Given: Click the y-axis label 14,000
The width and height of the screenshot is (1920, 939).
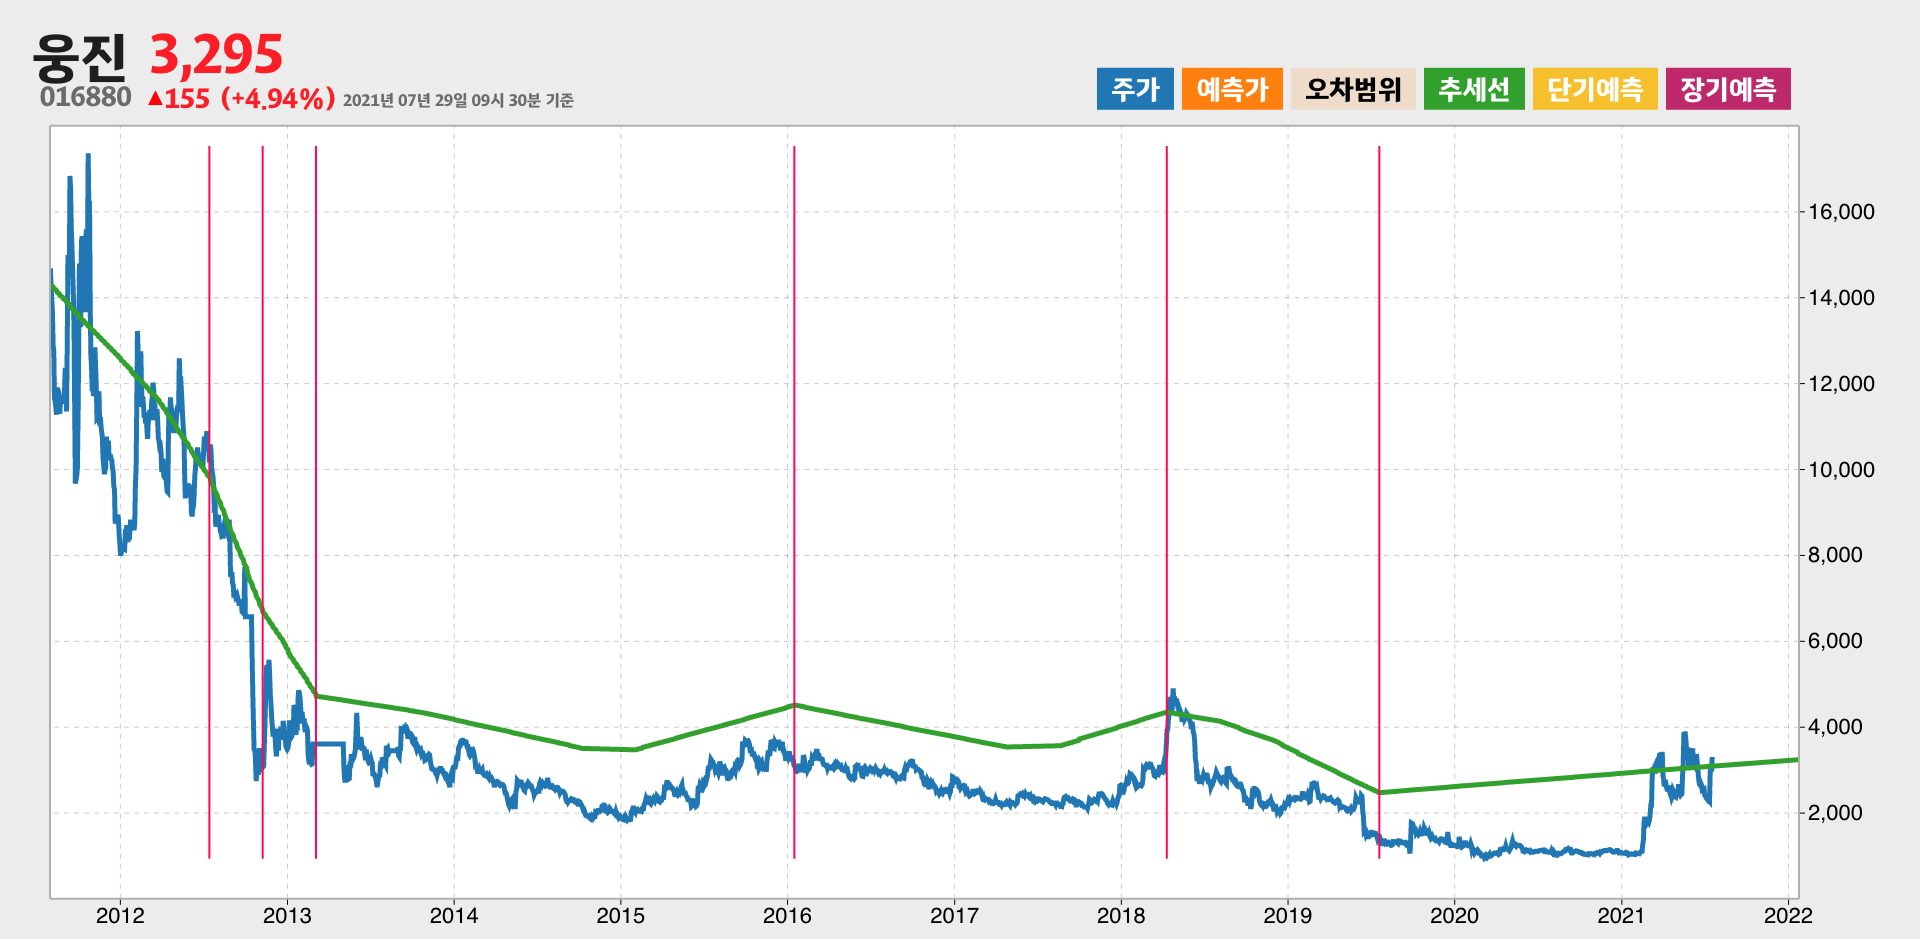Looking at the screenshot, I should (x=1841, y=298).
